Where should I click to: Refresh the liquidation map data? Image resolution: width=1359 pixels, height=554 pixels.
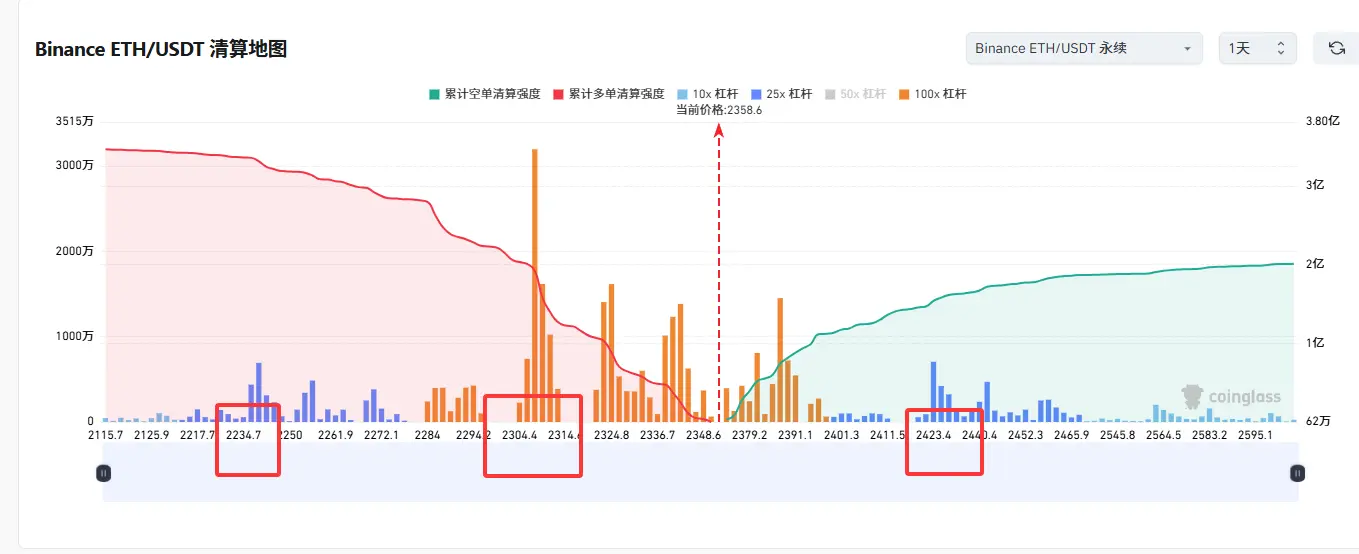(x=1336, y=48)
